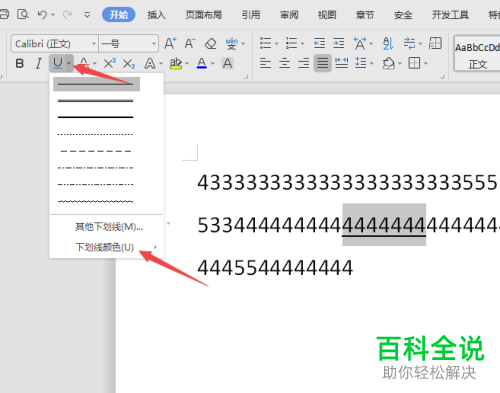Align text left

265,63
